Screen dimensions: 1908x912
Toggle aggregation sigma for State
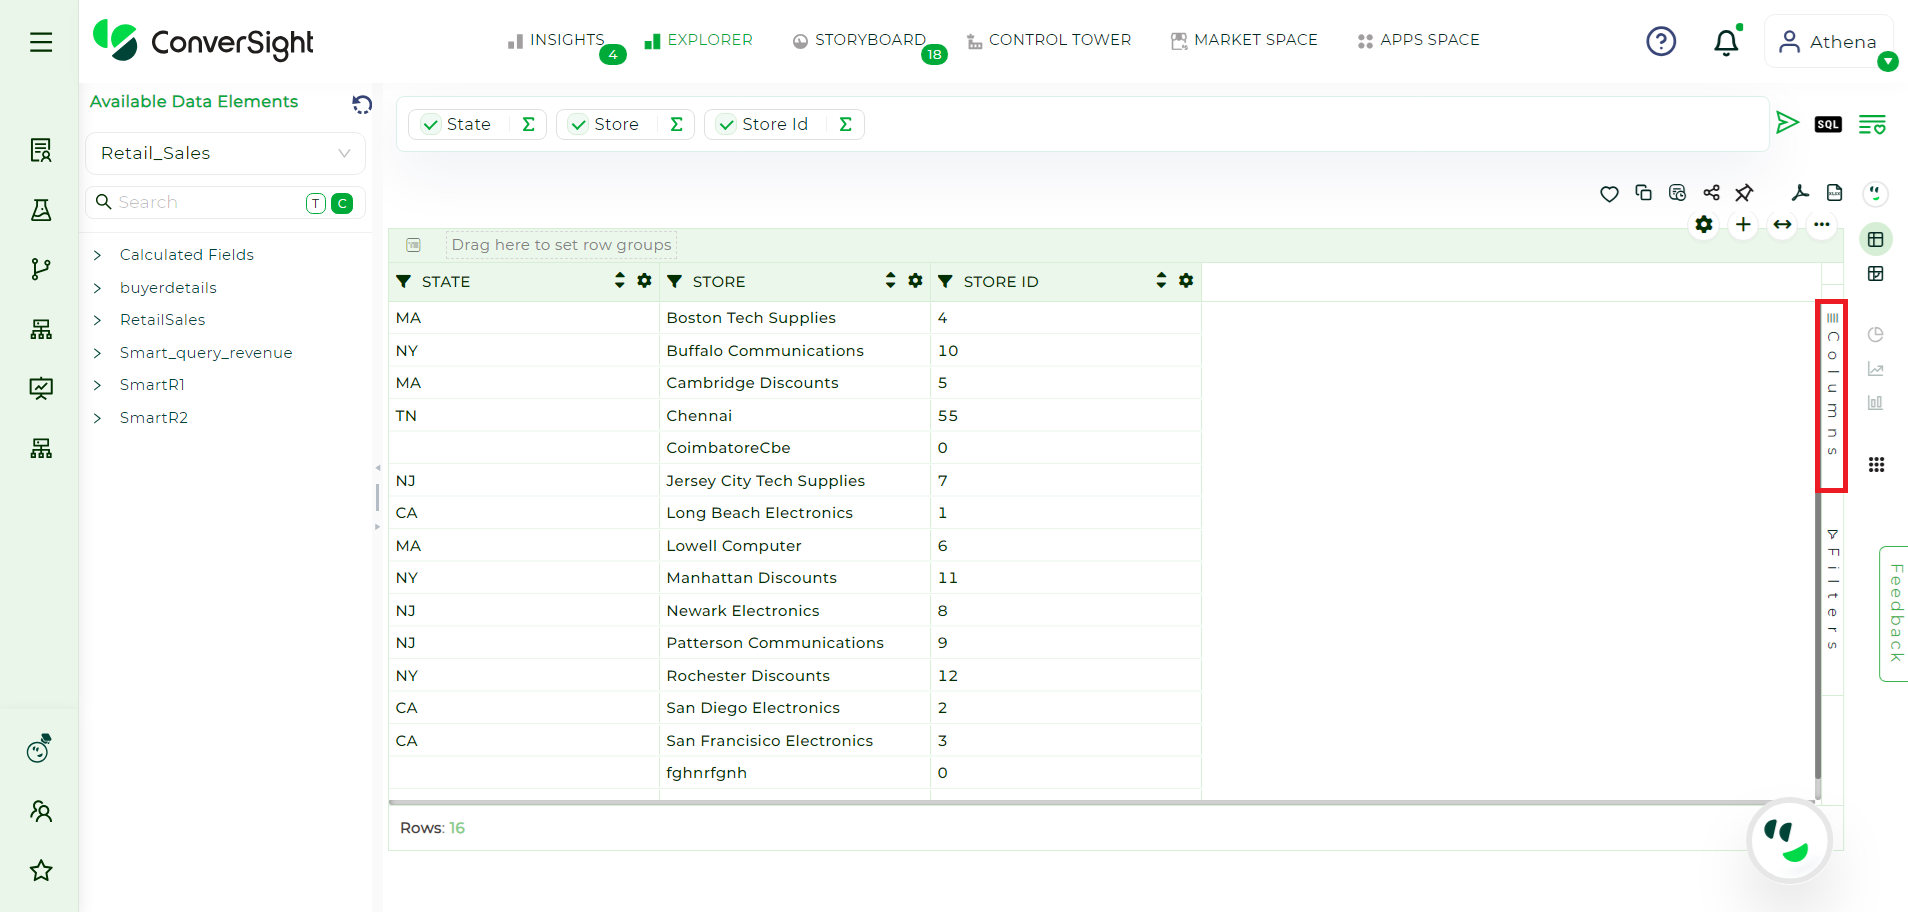pyautogui.click(x=528, y=124)
